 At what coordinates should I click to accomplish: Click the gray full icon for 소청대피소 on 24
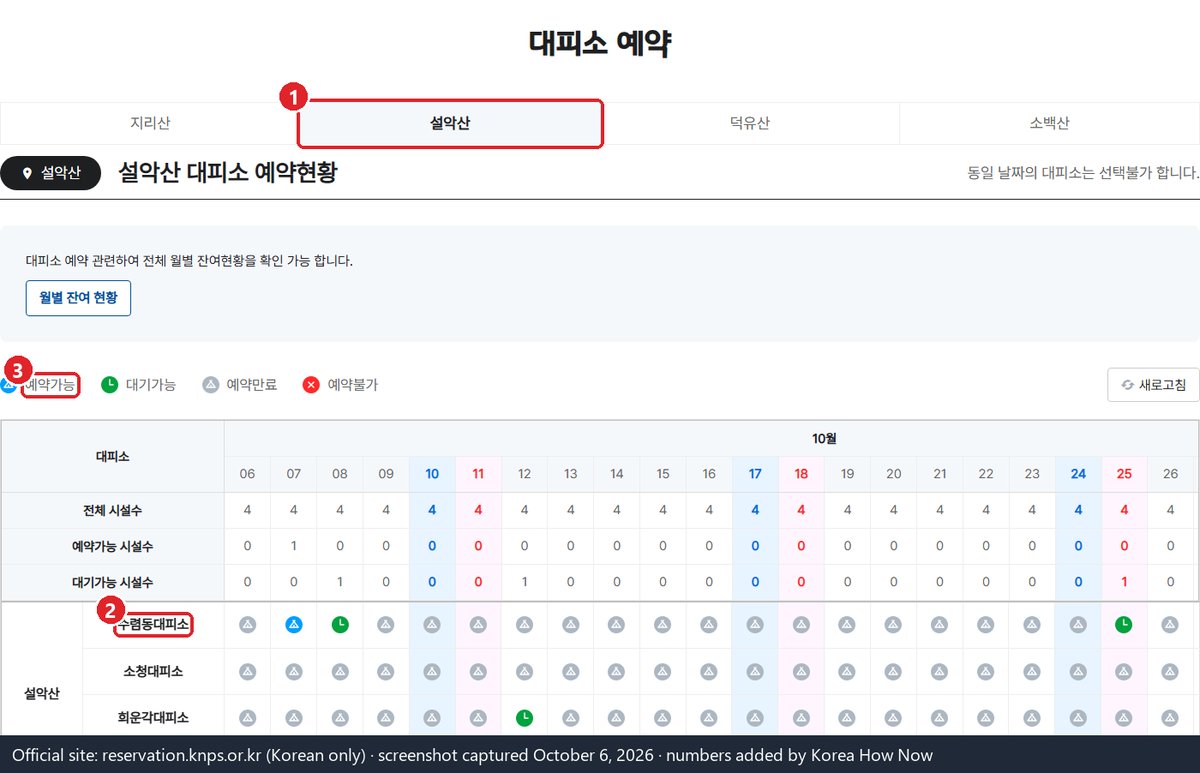tap(1078, 671)
